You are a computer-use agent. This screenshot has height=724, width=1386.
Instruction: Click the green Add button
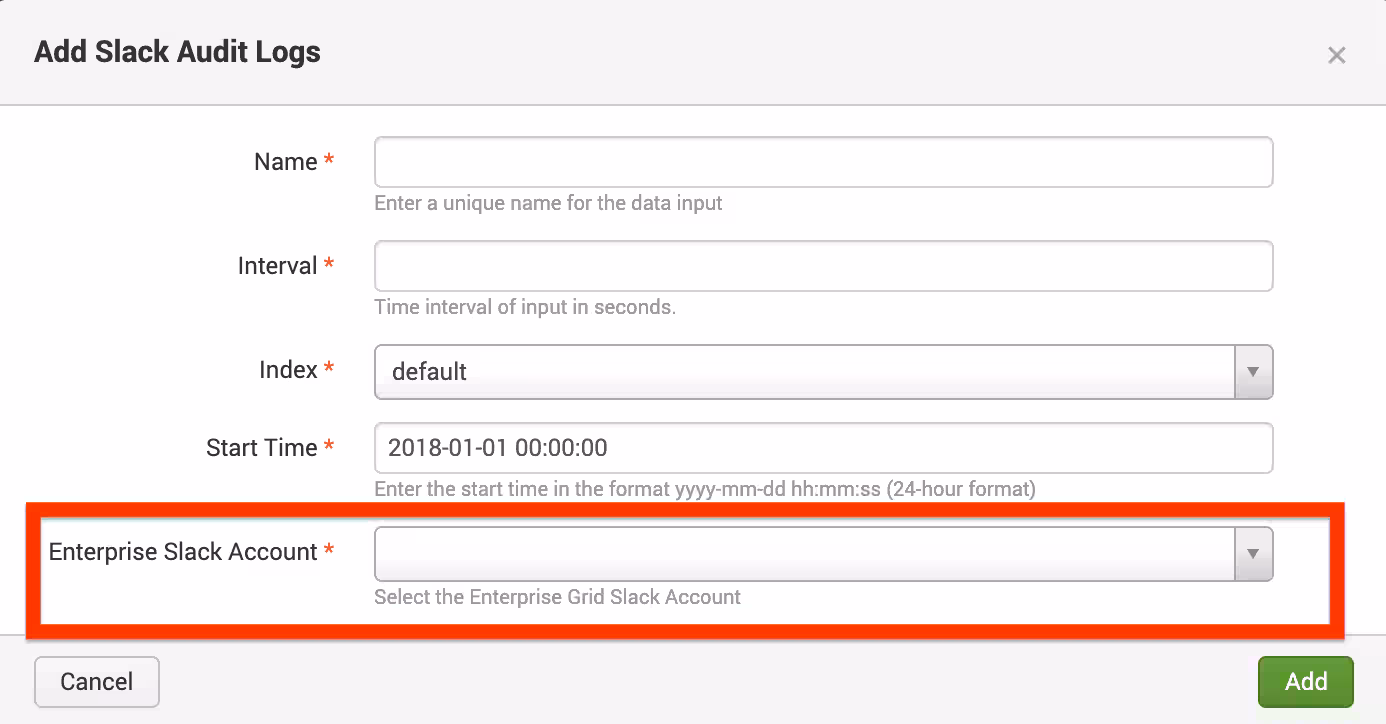click(1305, 682)
